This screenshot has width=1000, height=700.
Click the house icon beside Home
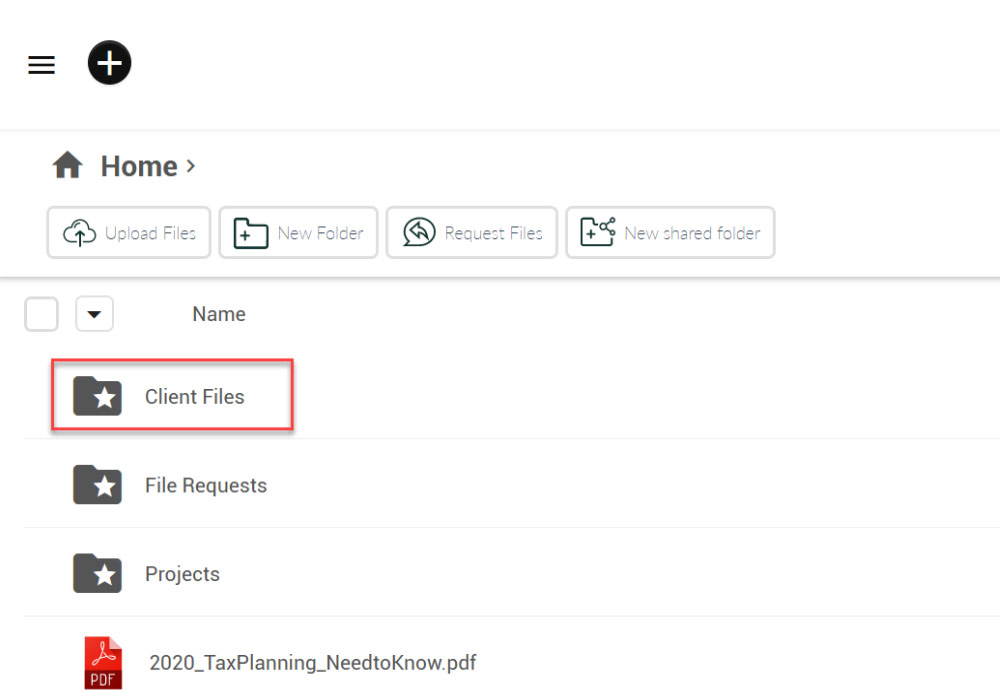tap(67, 166)
